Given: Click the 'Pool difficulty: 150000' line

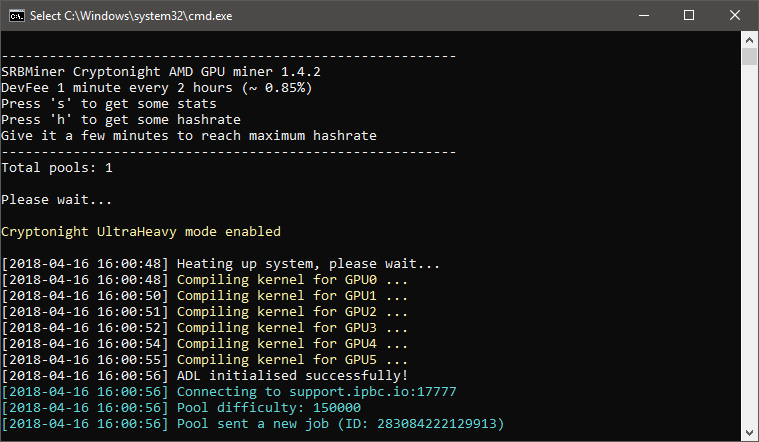Looking at the screenshot, I should tap(268, 408).
